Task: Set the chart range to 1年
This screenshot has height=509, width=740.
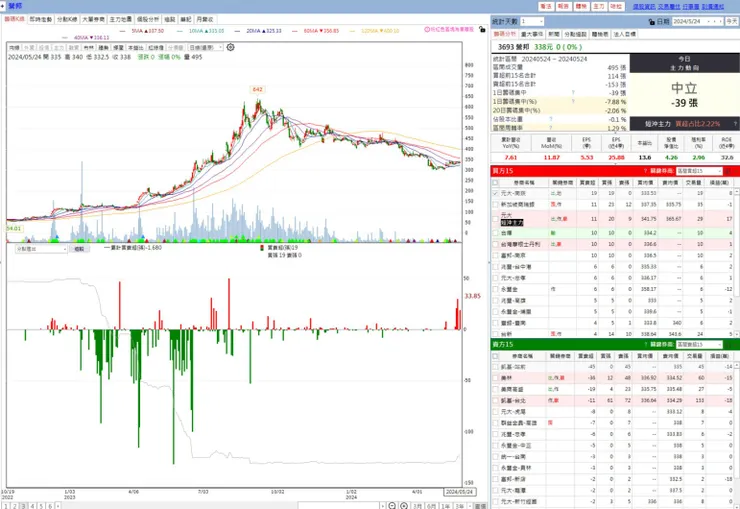Action: pos(446,506)
